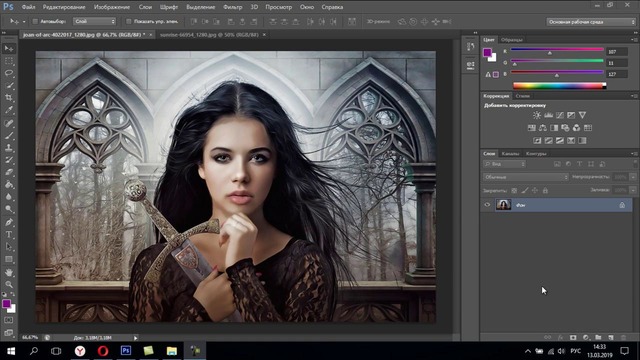Toggle Quick Mask mode icon
This screenshot has width=640, height=360.
pyautogui.click(x=9, y=320)
